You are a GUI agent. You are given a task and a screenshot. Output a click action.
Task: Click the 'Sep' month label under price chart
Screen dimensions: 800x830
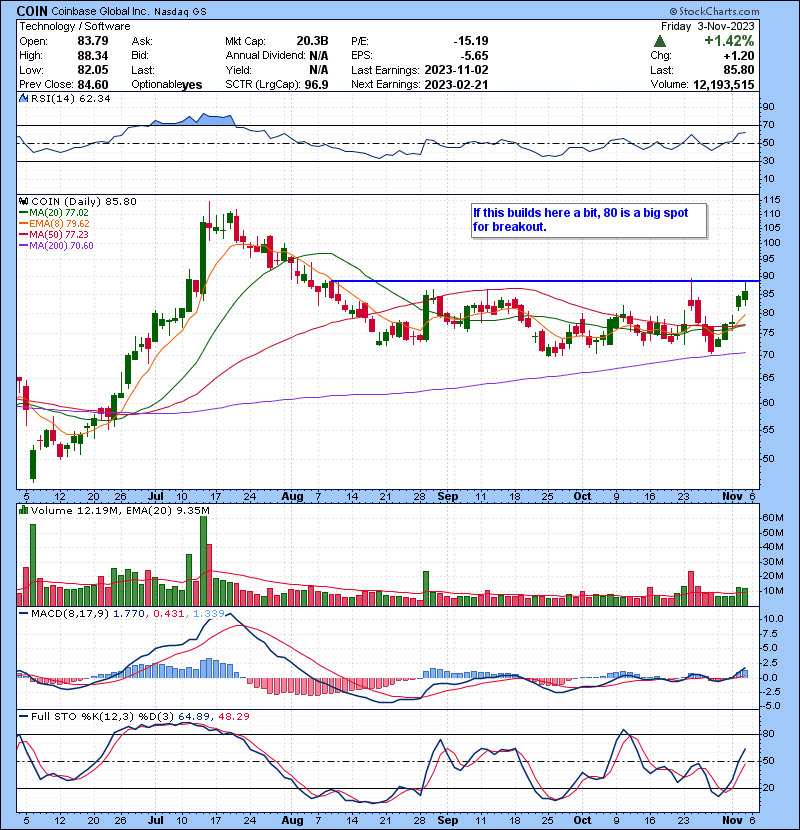[448, 497]
